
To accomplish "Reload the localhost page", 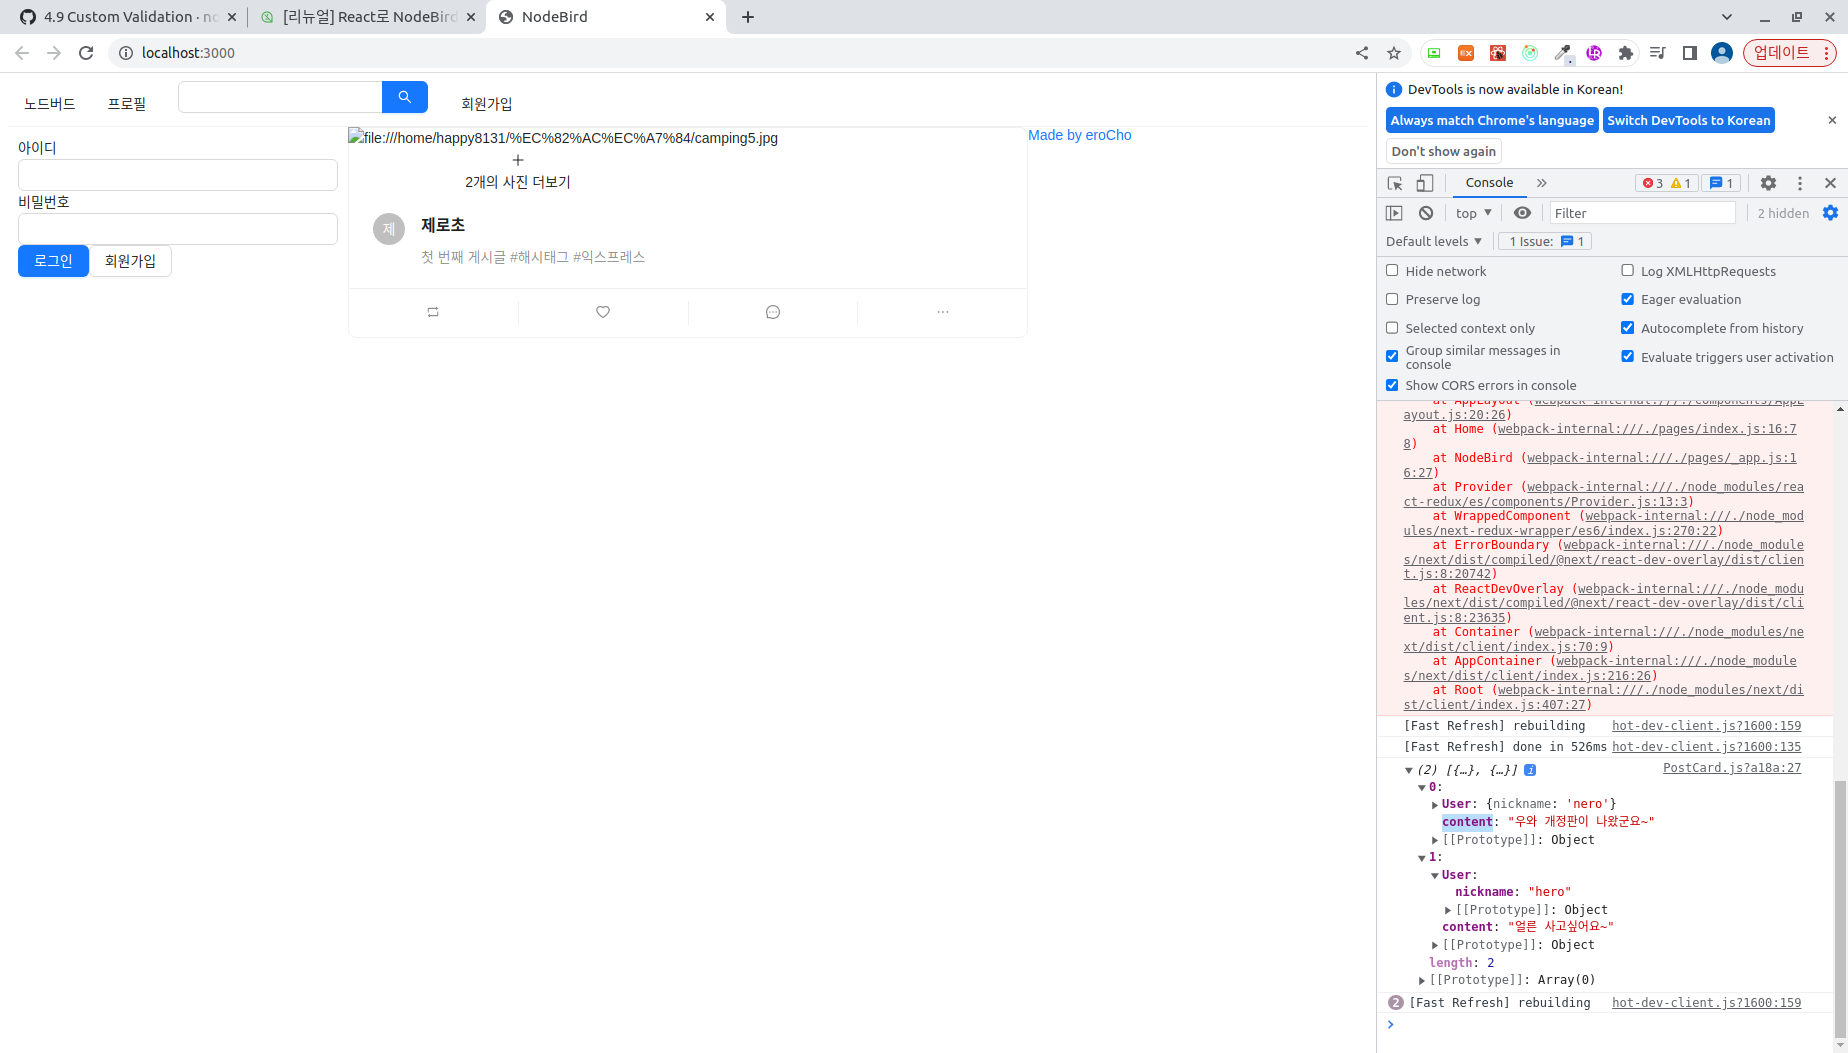I will click(86, 53).
